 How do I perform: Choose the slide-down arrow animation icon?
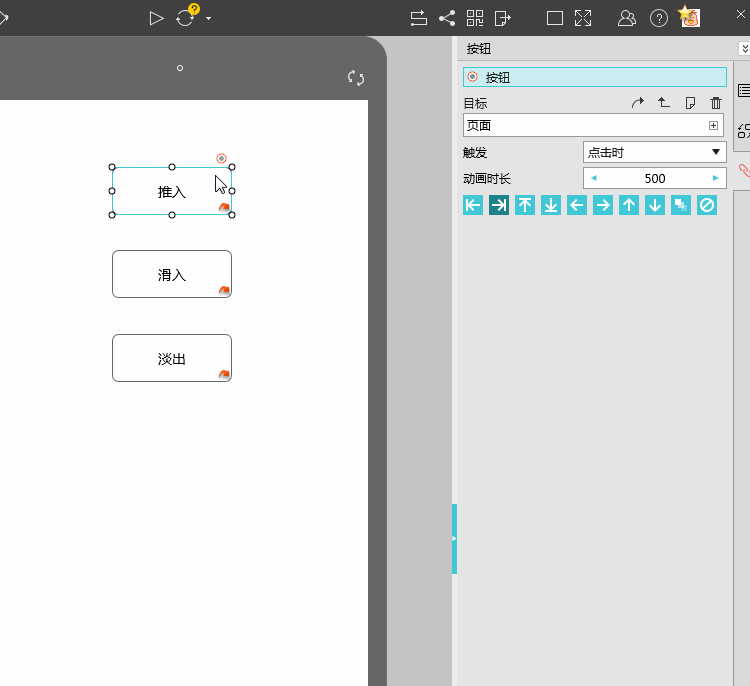click(655, 205)
